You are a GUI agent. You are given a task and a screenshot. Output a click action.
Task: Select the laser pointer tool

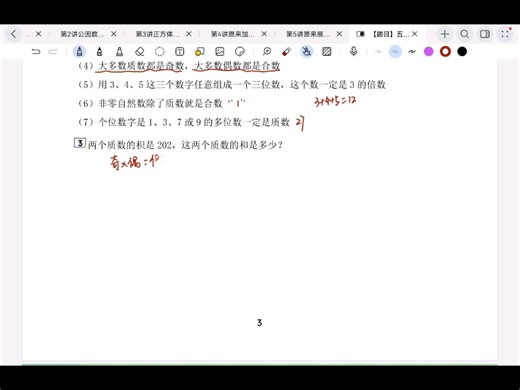click(287, 52)
